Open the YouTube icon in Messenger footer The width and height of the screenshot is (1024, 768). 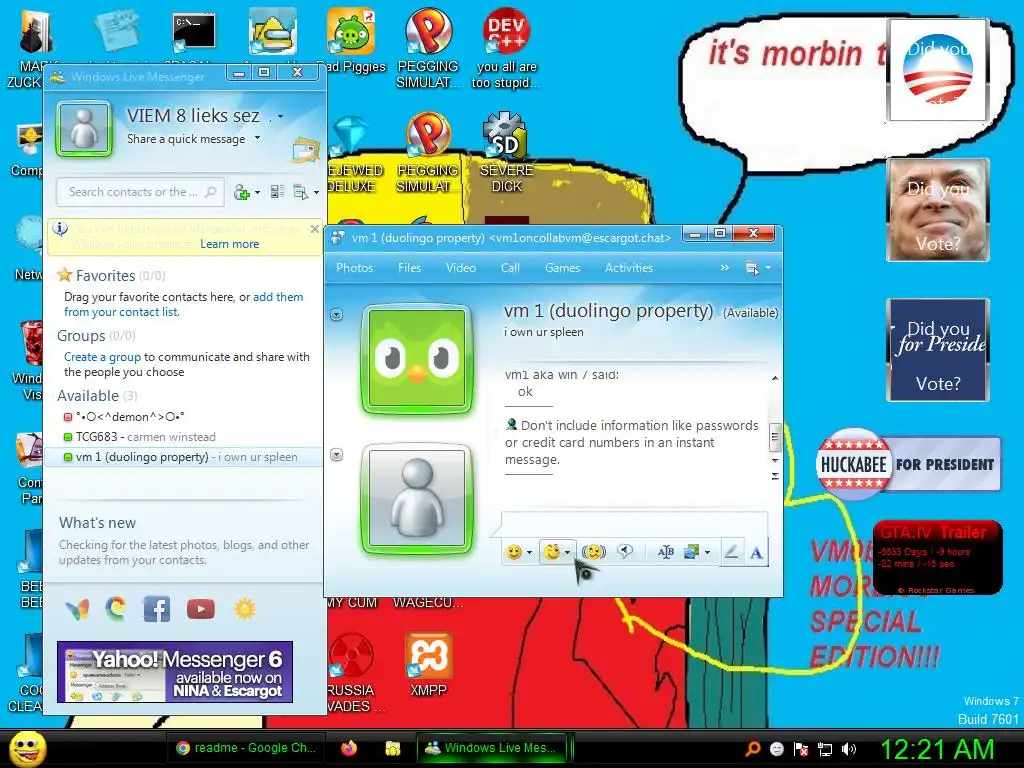[200, 609]
